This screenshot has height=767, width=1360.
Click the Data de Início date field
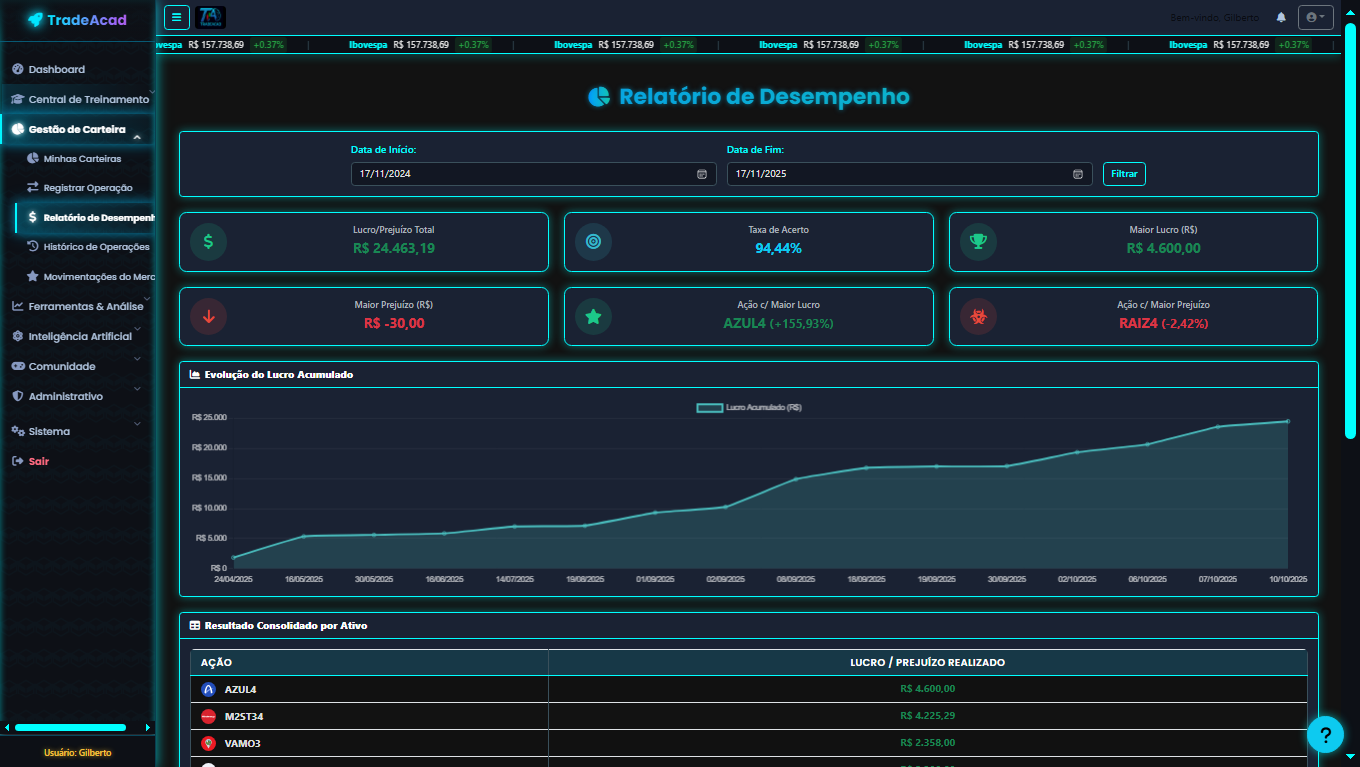(520, 174)
